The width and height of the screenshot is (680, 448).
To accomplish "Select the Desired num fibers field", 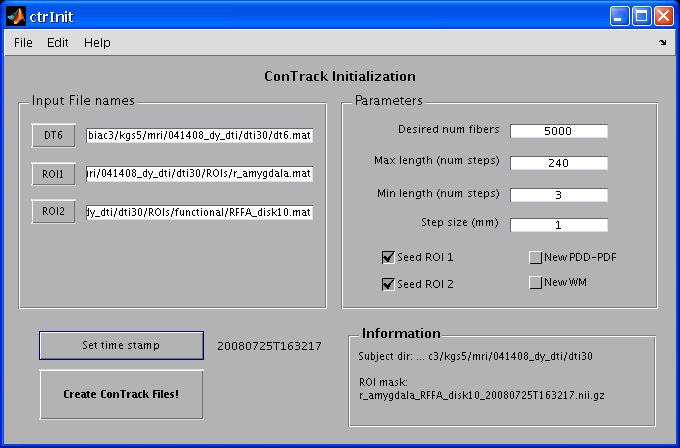I will point(559,131).
